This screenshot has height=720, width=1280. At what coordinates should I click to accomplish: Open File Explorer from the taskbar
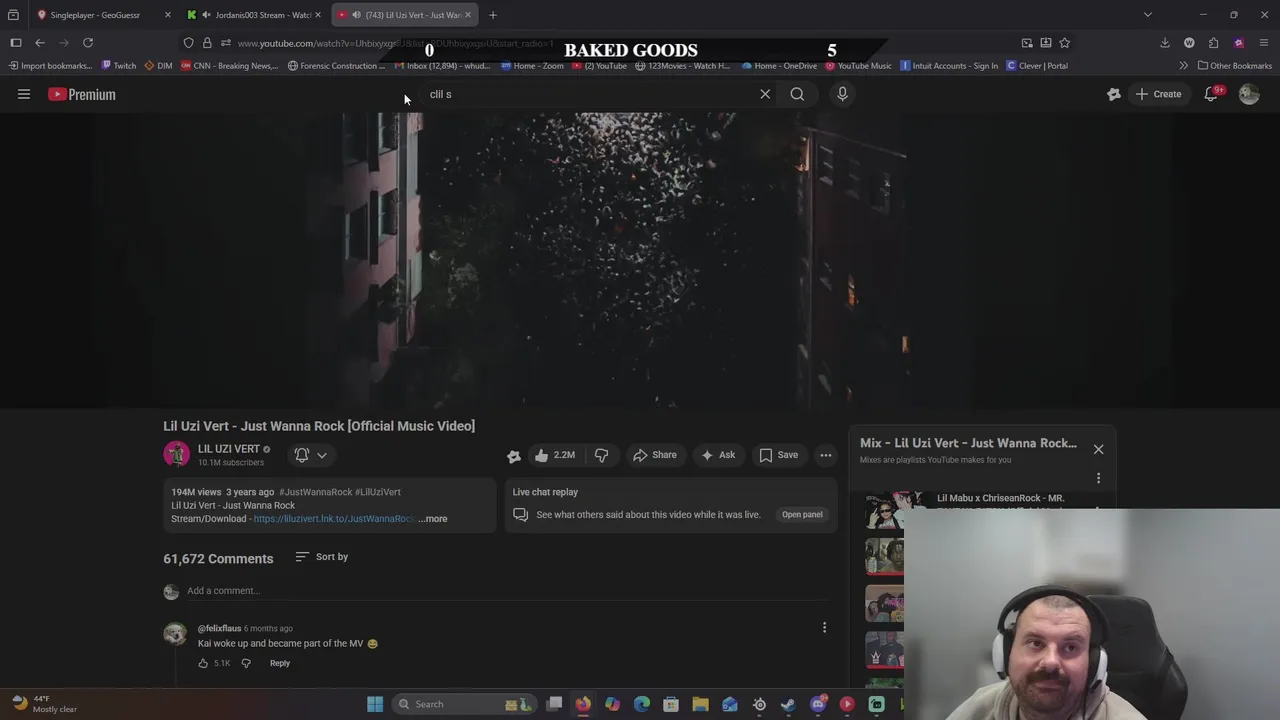click(700, 704)
